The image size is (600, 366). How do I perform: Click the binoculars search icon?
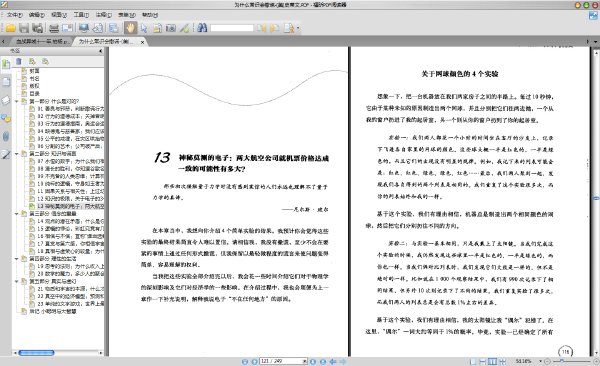202,28
